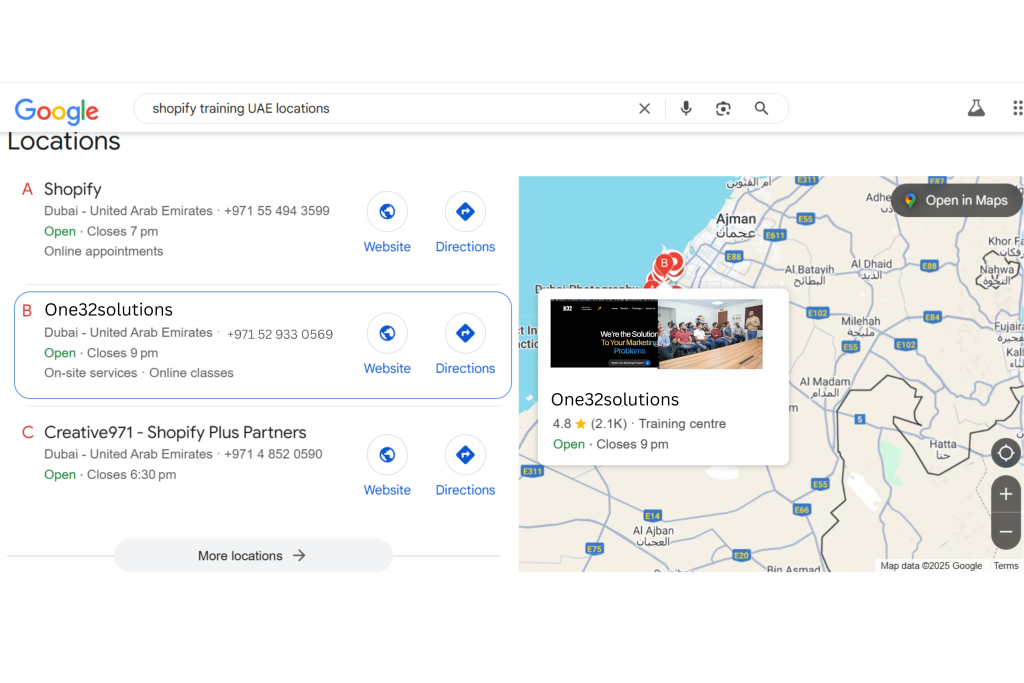Click Website link under Creative971 listing
1024x683 pixels.
click(x=387, y=490)
